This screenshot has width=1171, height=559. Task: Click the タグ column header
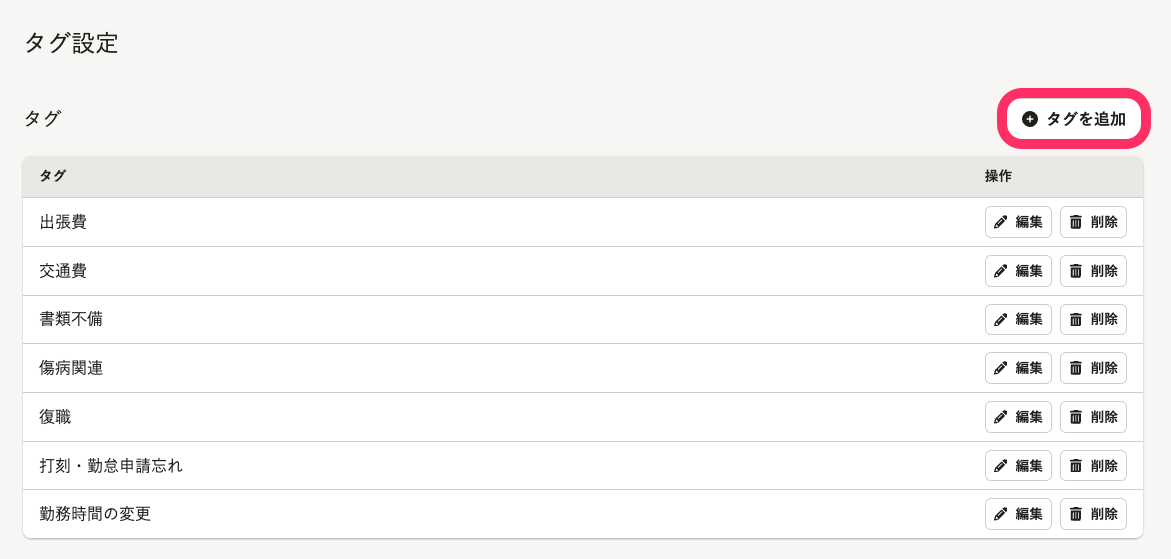pyautogui.click(x=53, y=177)
